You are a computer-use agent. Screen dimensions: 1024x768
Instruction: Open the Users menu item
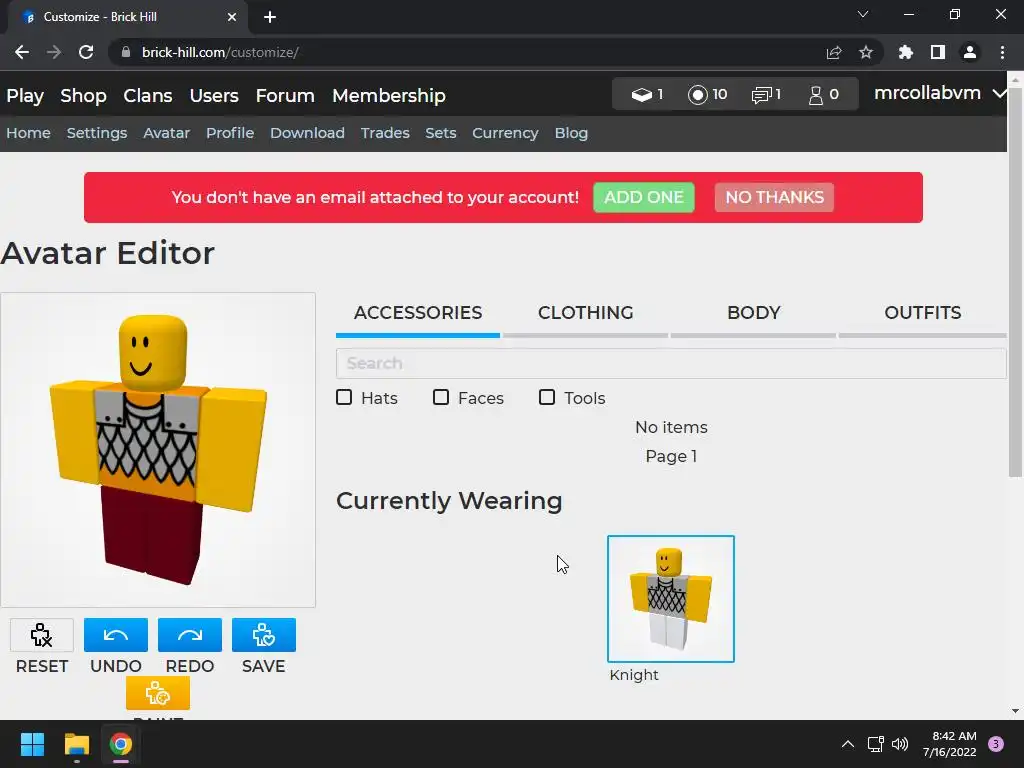point(214,95)
